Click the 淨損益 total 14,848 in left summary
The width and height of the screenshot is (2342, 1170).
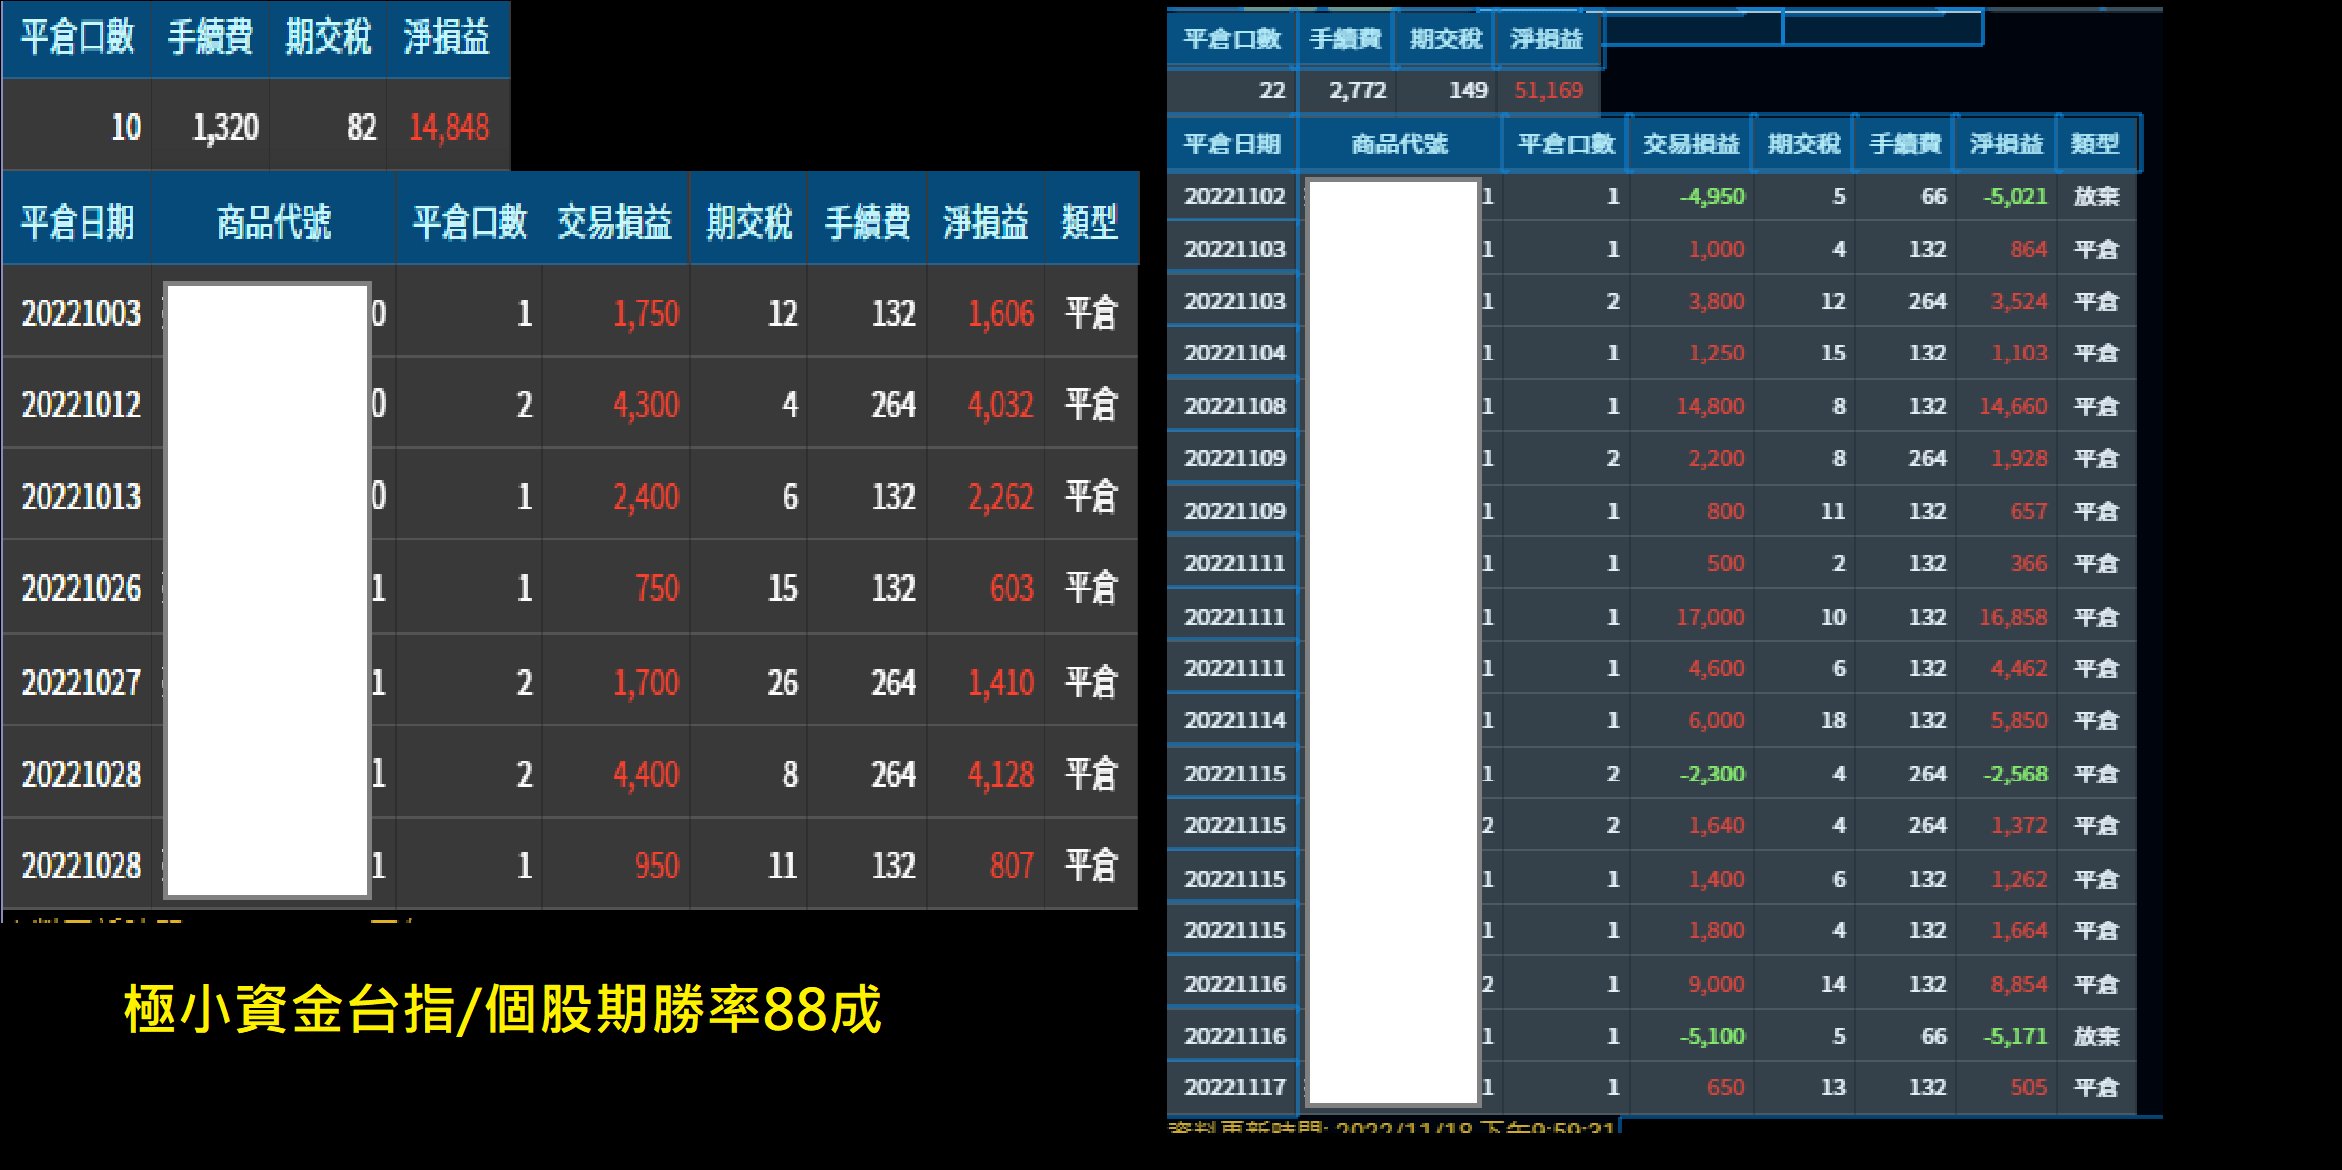[449, 127]
